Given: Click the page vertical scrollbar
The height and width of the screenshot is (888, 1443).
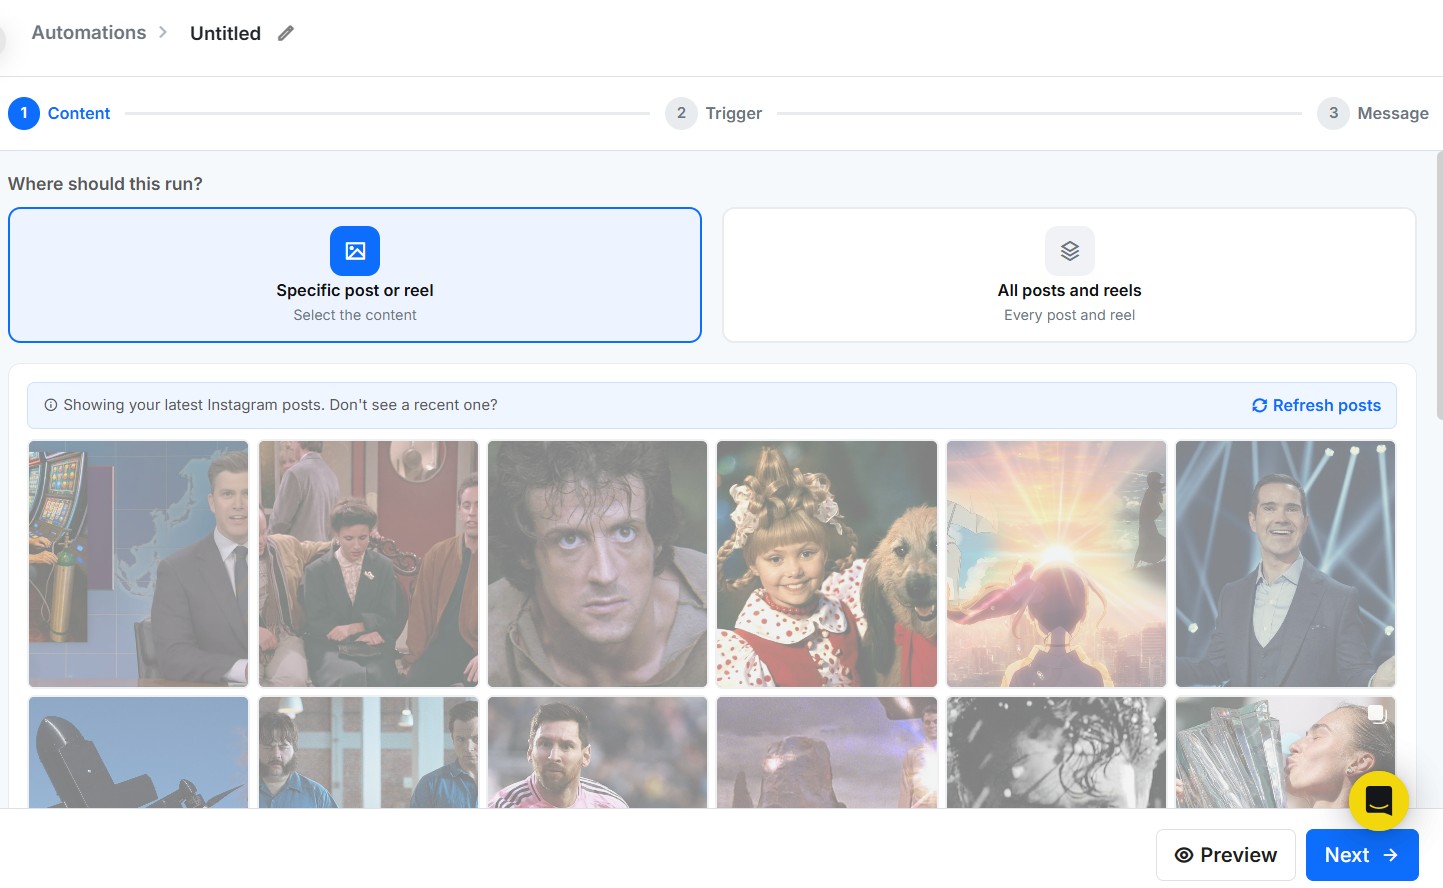Looking at the screenshot, I should [1439, 285].
